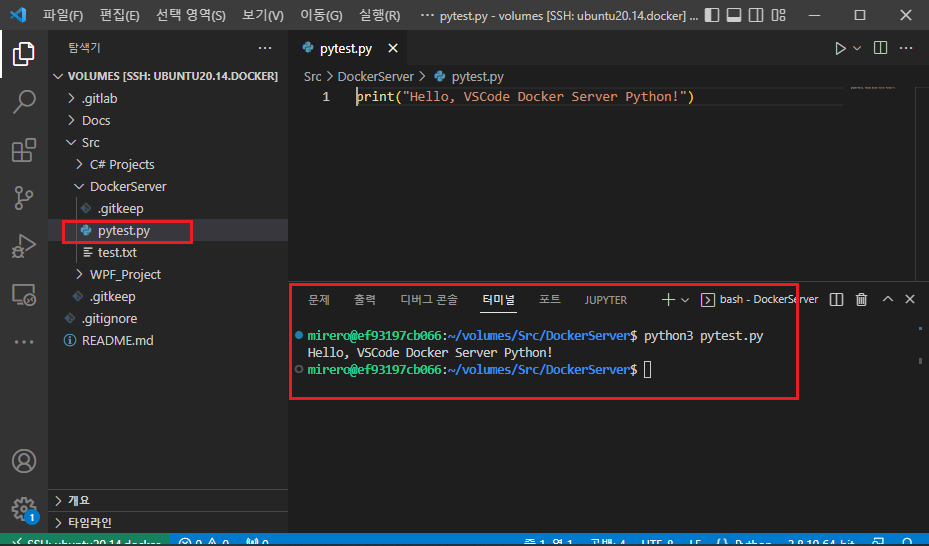
Task: Close the terminal panel
Action: click(x=910, y=299)
